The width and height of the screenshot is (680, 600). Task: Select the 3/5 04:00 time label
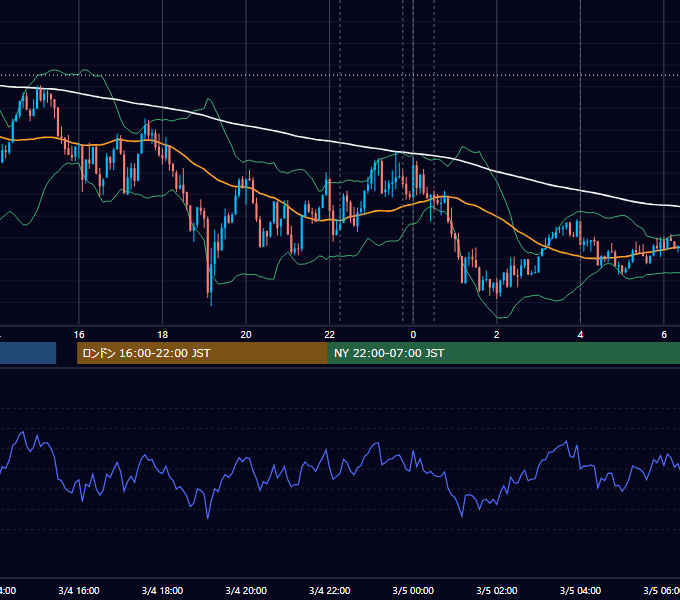pyautogui.click(x=580, y=590)
